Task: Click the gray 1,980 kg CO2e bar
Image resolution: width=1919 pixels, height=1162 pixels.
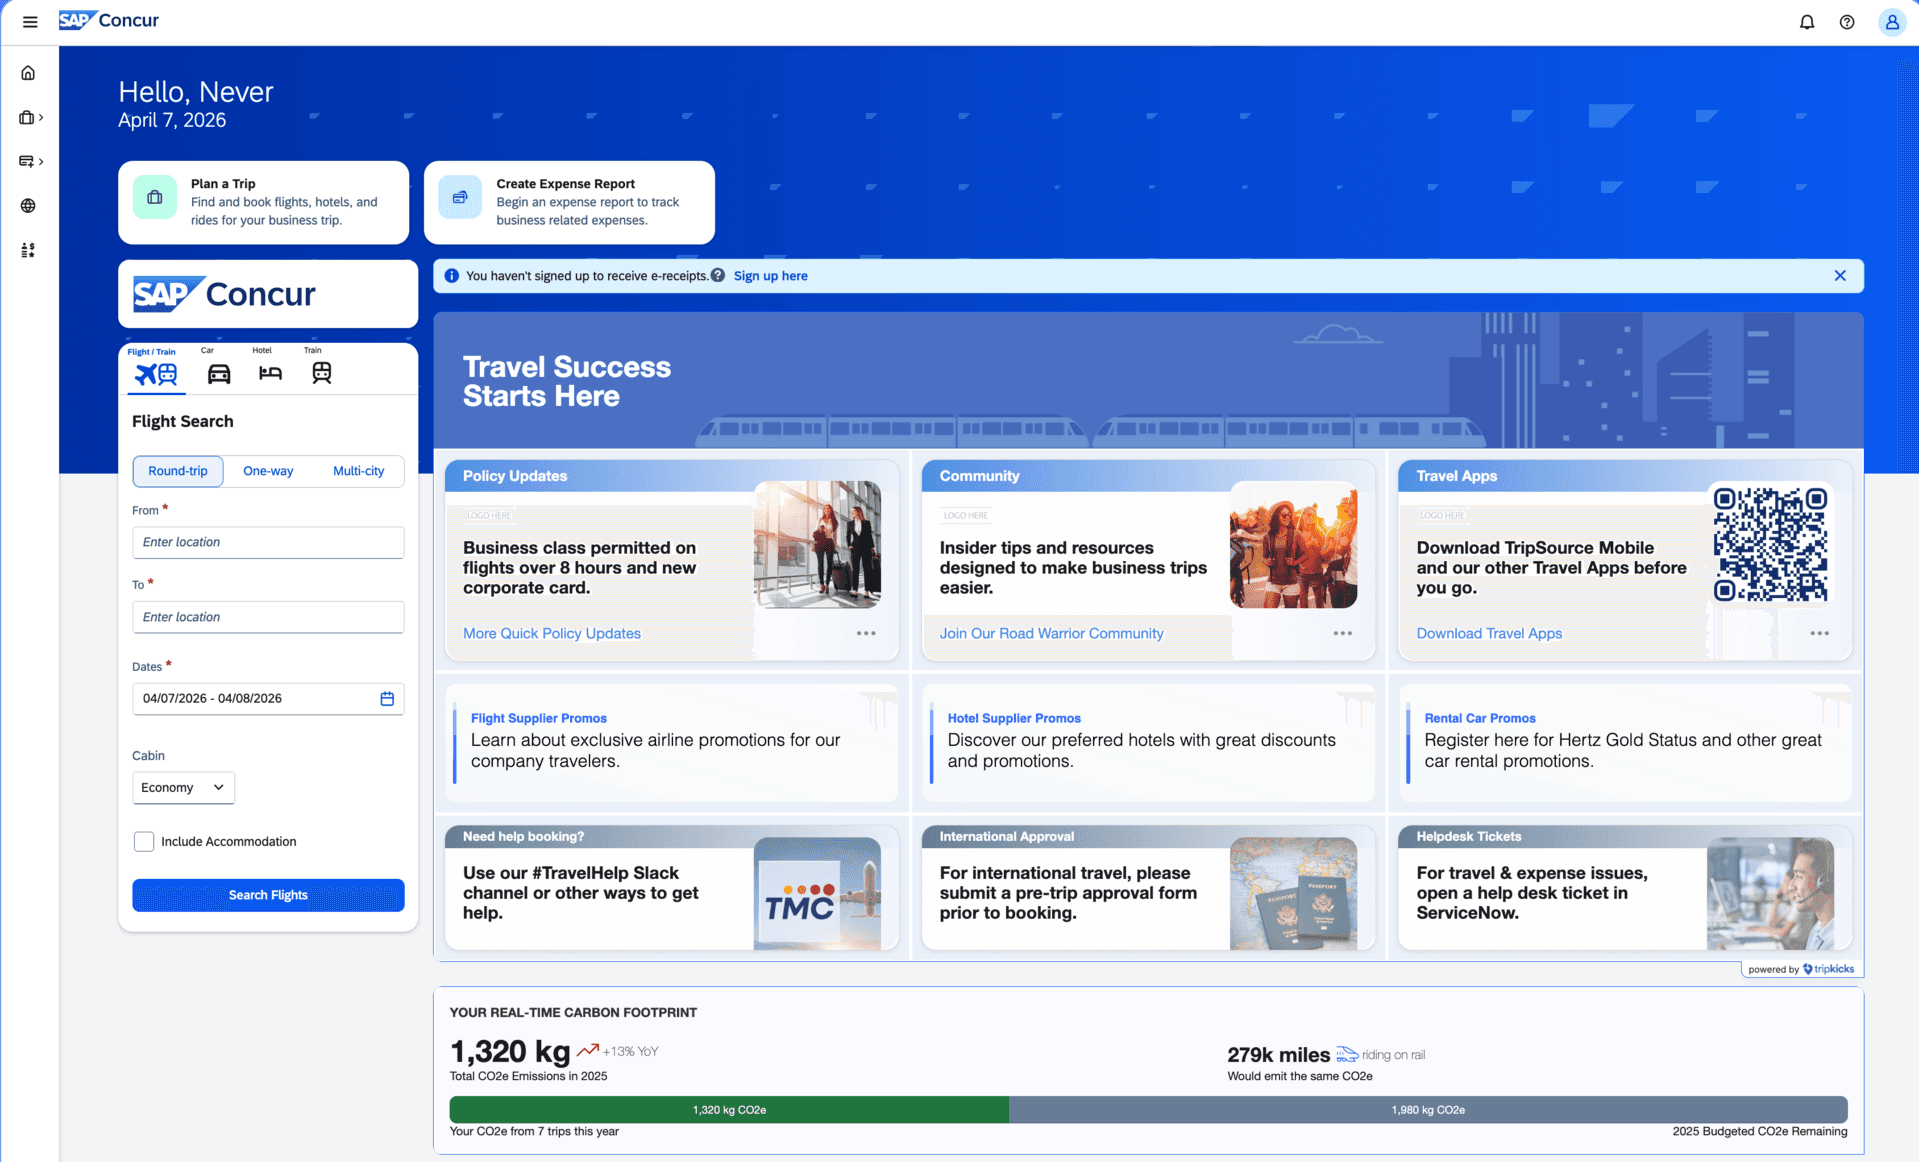Action: click(x=1428, y=1110)
